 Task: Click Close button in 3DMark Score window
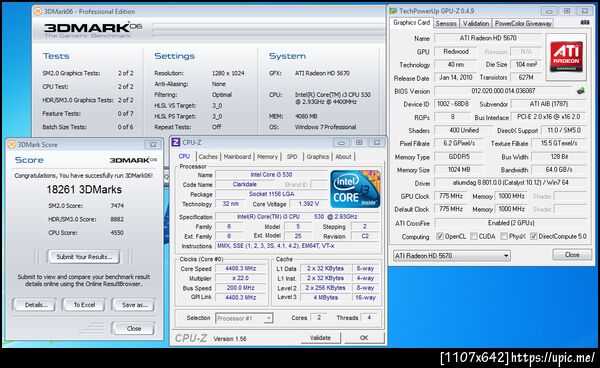pyautogui.click(x=134, y=328)
